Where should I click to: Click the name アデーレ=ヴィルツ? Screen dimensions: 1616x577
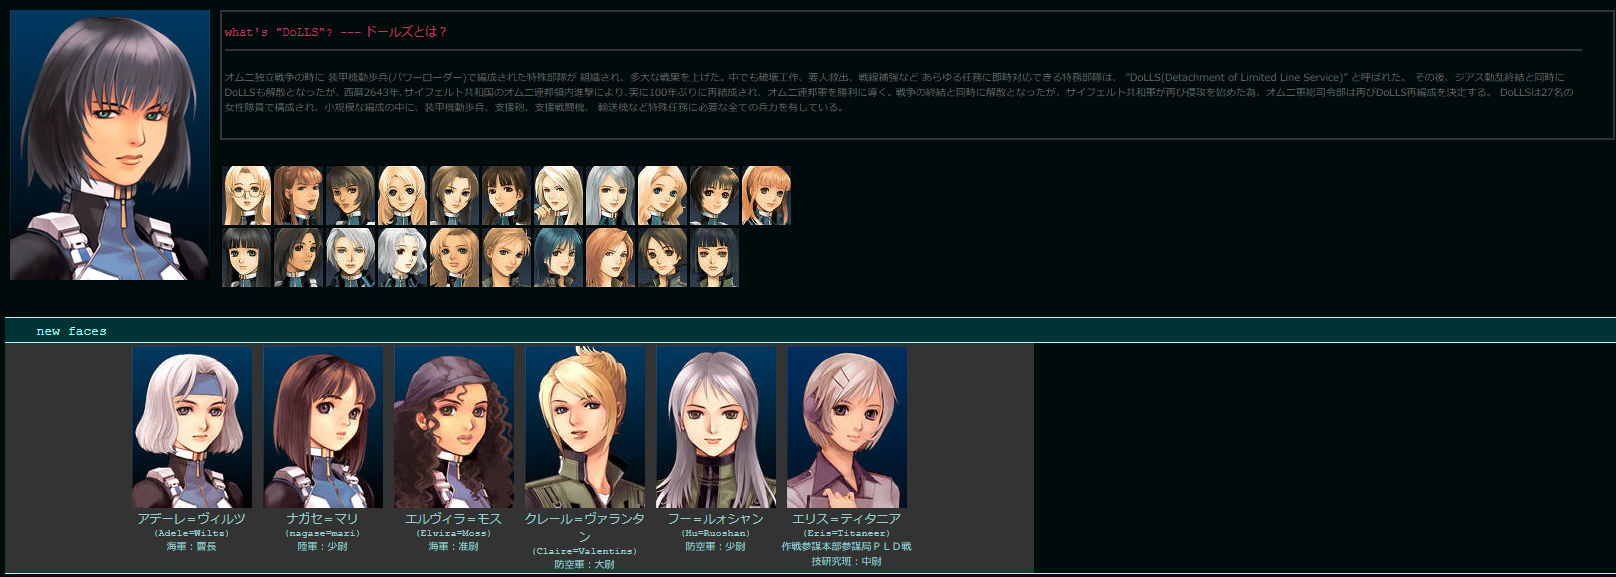192,519
